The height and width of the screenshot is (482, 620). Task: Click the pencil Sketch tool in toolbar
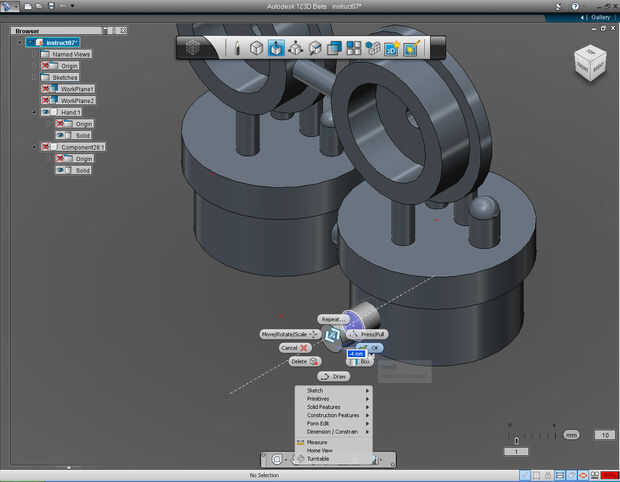(x=237, y=48)
